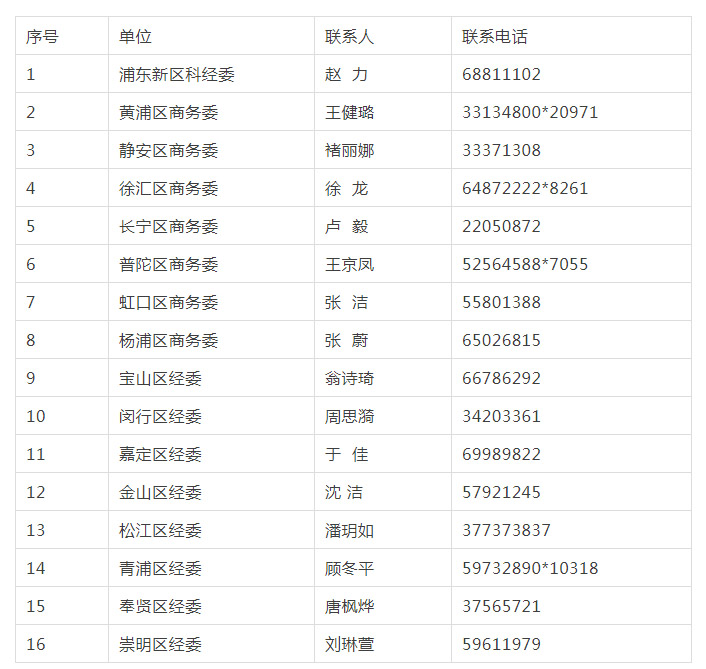Click phone number 33134800*20971

[x=530, y=113]
